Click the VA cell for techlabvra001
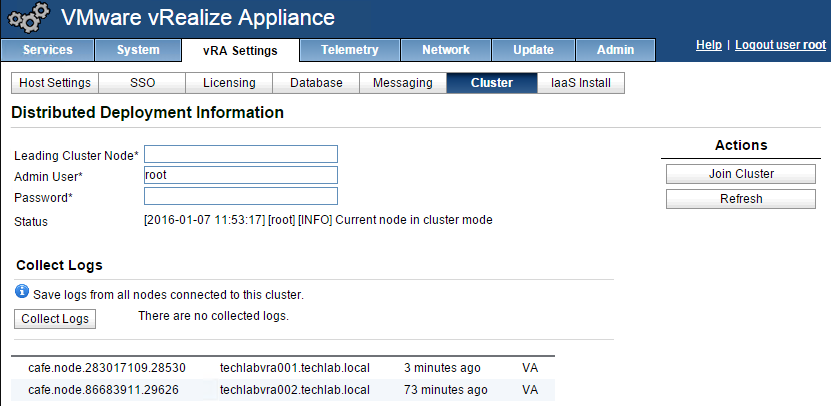The image size is (831, 406). click(x=530, y=368)
